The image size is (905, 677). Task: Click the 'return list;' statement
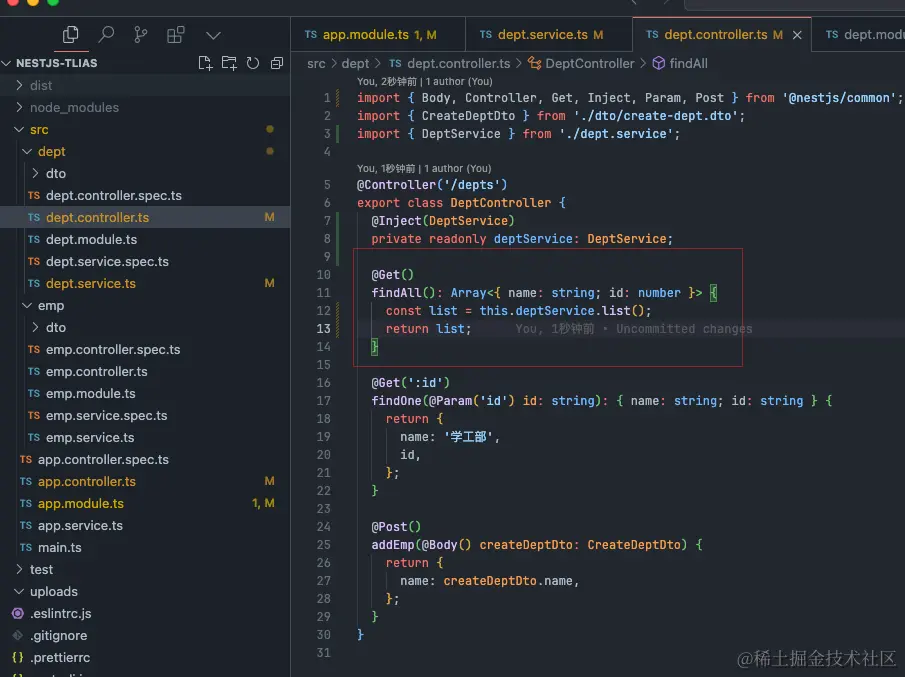[428, 329]
